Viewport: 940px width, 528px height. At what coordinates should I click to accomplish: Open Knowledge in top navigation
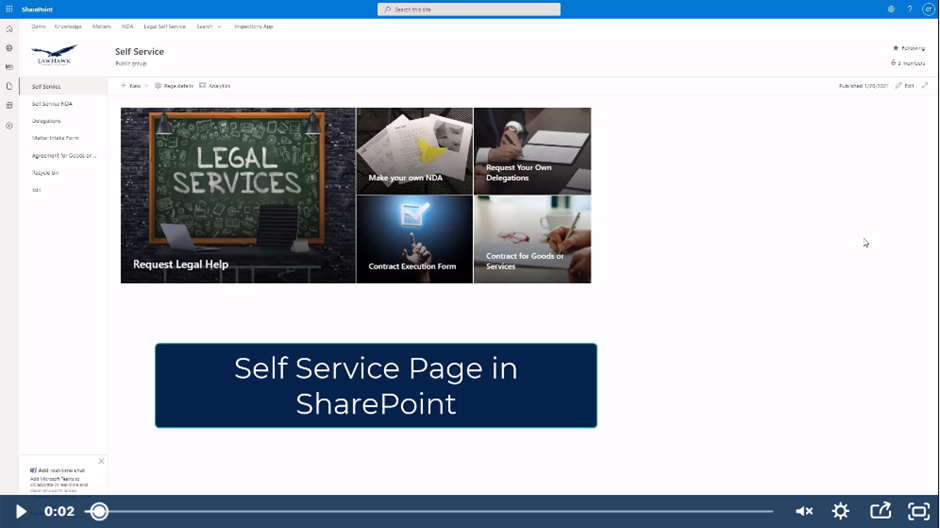point(68,26)
